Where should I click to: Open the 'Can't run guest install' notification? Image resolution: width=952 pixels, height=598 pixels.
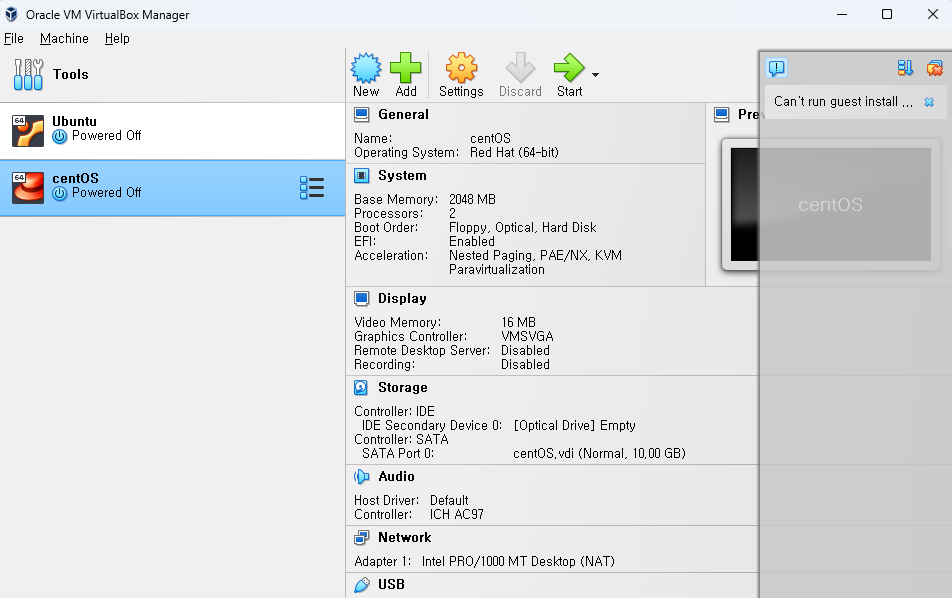point(843,101)
